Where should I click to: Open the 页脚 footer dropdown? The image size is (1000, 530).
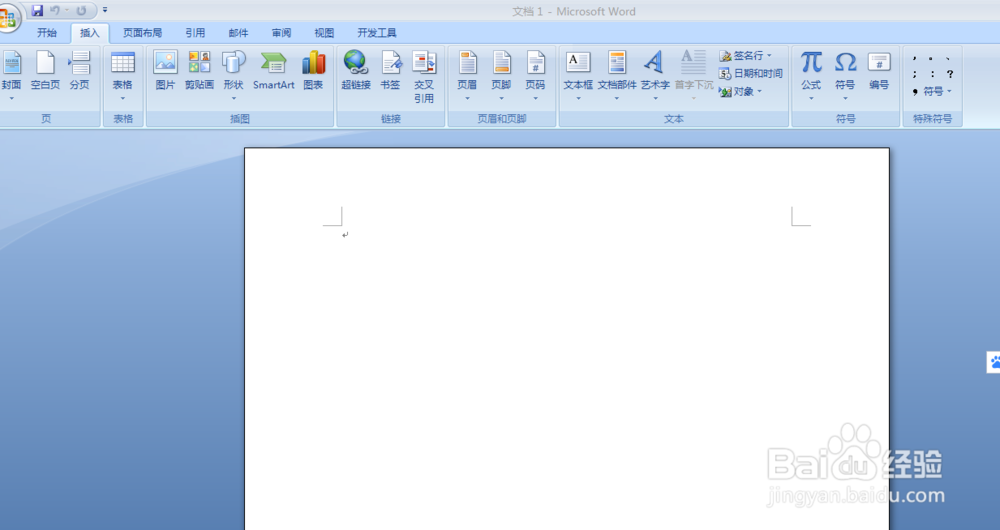coord(501,75)
